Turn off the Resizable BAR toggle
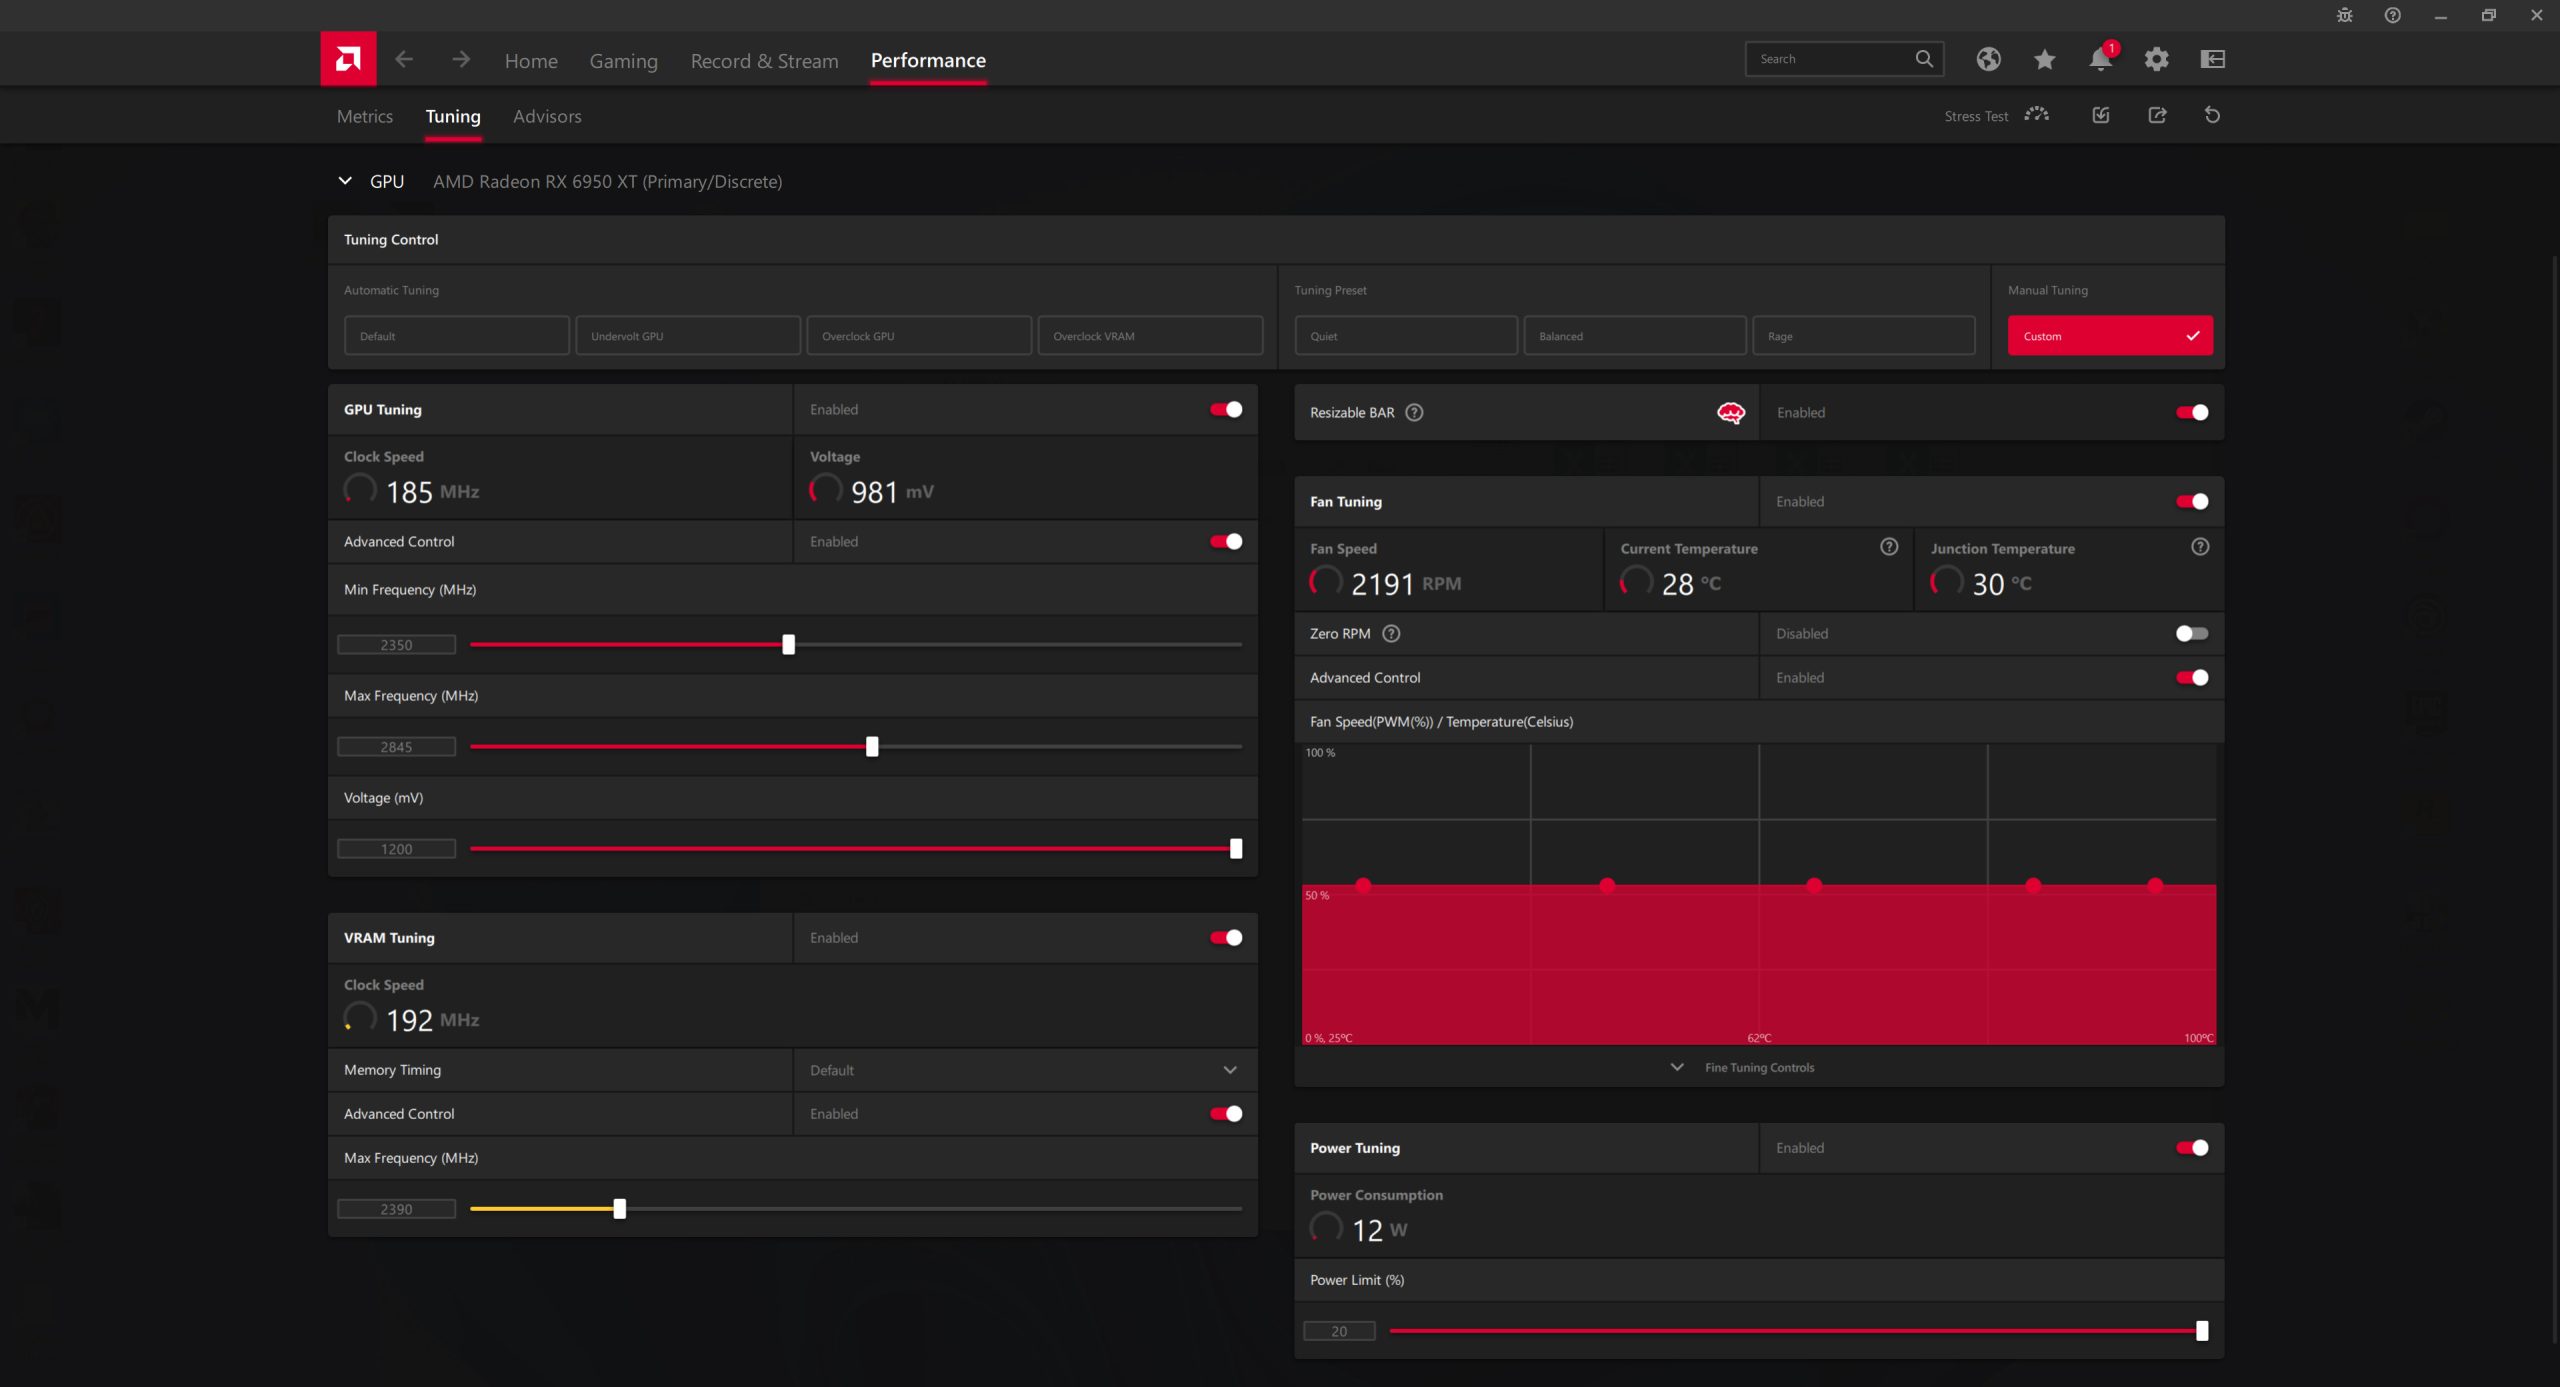2560x1387 pixels. point(2191,412)
